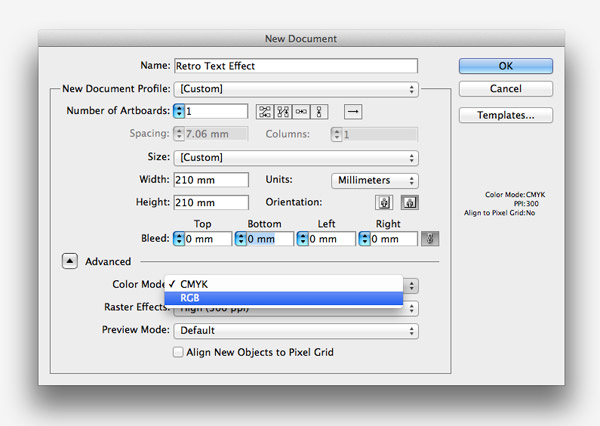Select Grid by Row artboard layout icon

[265, 112]
